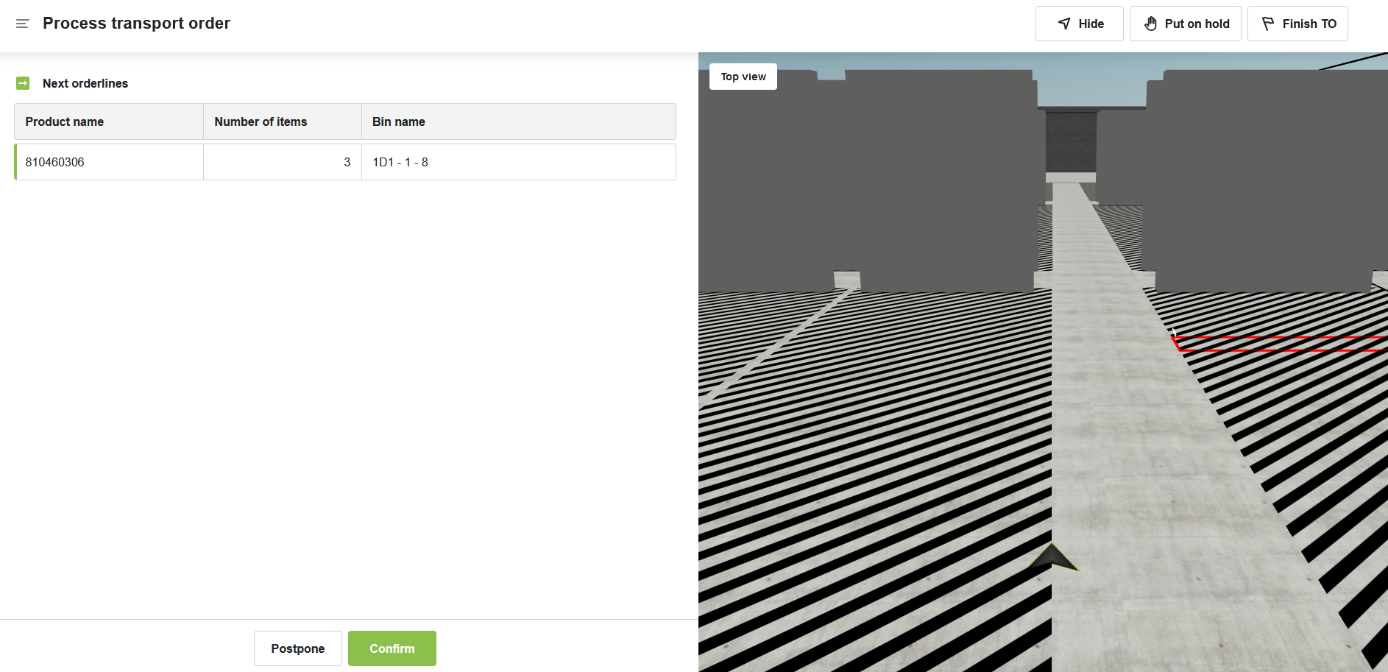The height and width of the screenshot is (672, 1388).
Task: Click the Next orderlines heading
Action: pyautogui.click(x=85, y=83)
